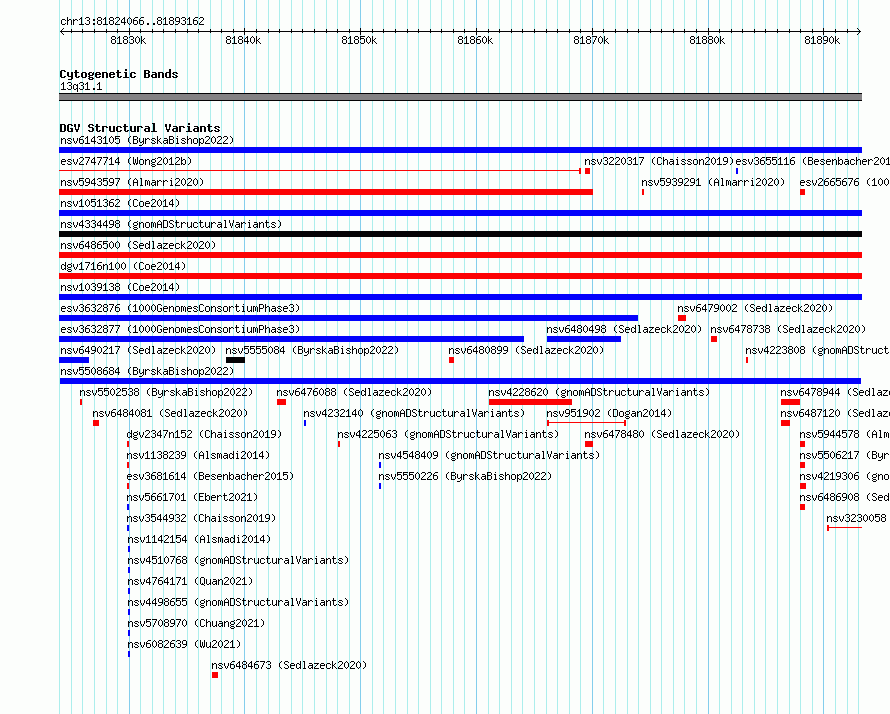Image resolution: width=890 pixels, height=714 pixels.
Task: Click the chr13:81824066..81893162 coordinate label
Action: (132, 21)
